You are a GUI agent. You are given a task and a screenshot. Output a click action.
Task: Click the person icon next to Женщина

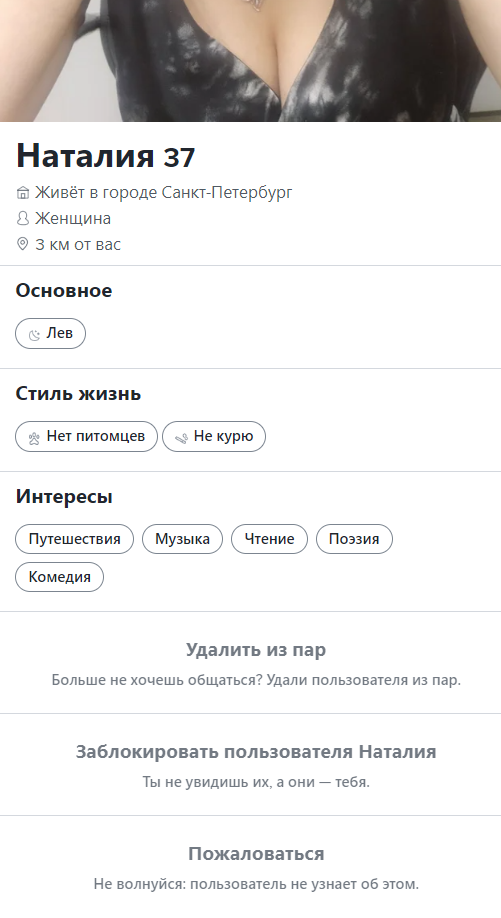[x=22, y=219]
